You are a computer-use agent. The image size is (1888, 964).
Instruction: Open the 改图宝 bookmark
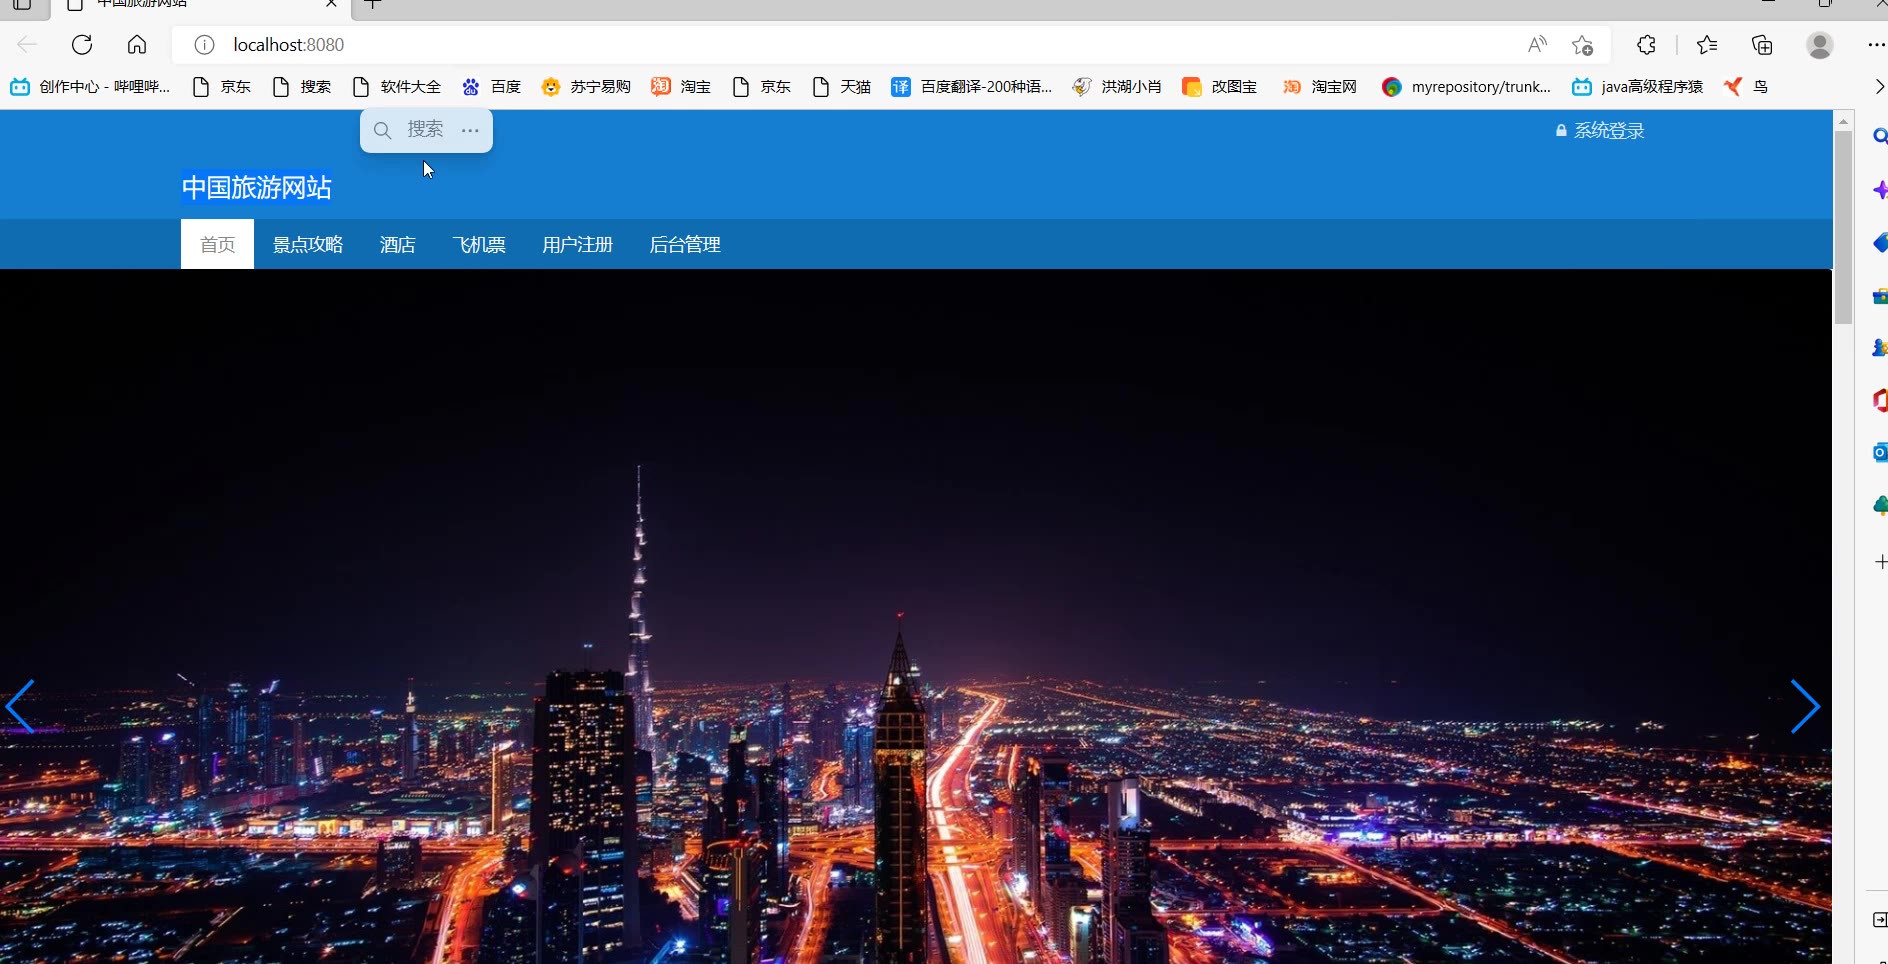tap(1220, 87)
